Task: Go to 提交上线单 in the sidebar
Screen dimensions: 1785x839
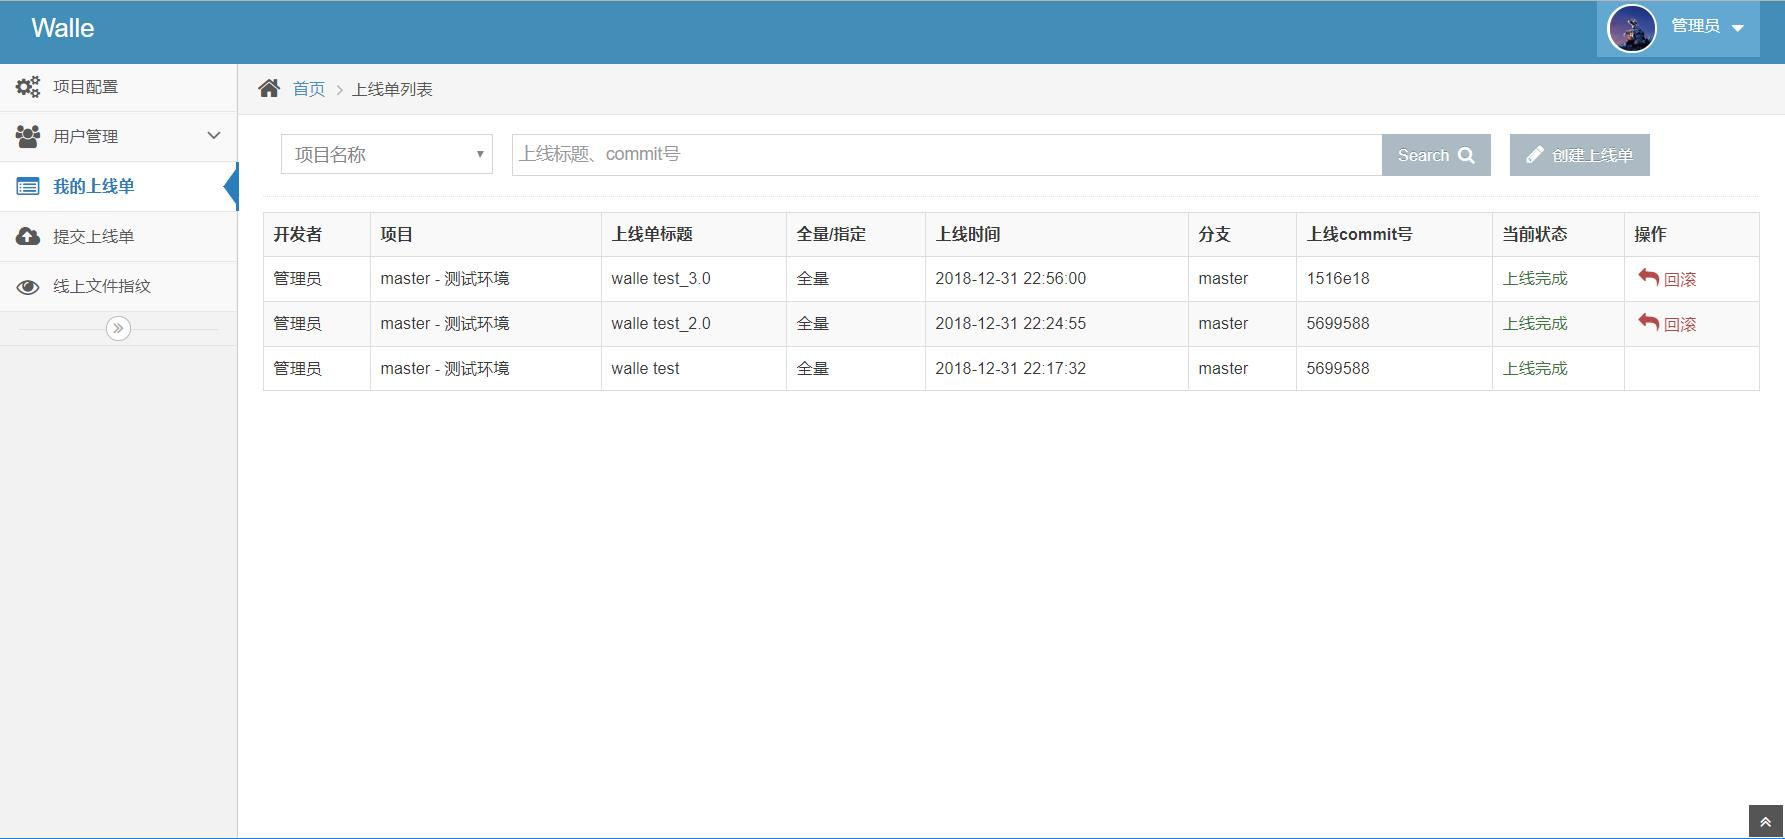Action: coord(119,236)
